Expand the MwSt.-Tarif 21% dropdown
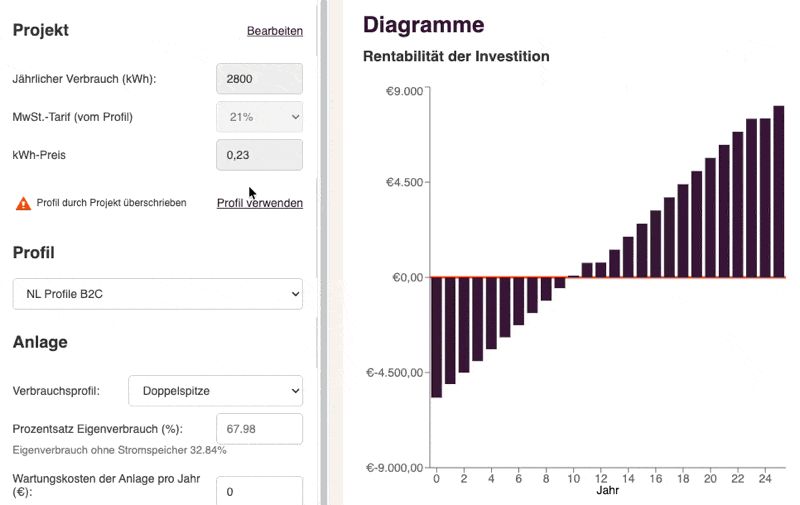800x505 pixels. [259, 117]
